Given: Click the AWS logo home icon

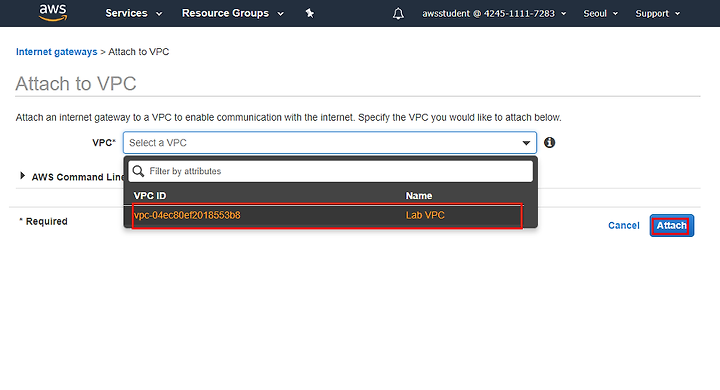Looking at the screenshot, I should (53, 13).
